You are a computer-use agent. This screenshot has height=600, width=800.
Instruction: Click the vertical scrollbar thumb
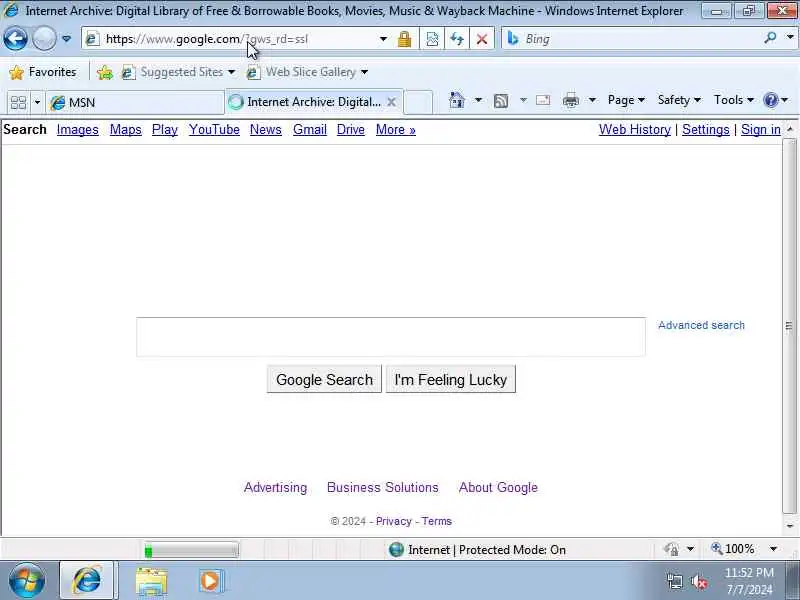tap(789, 325)
